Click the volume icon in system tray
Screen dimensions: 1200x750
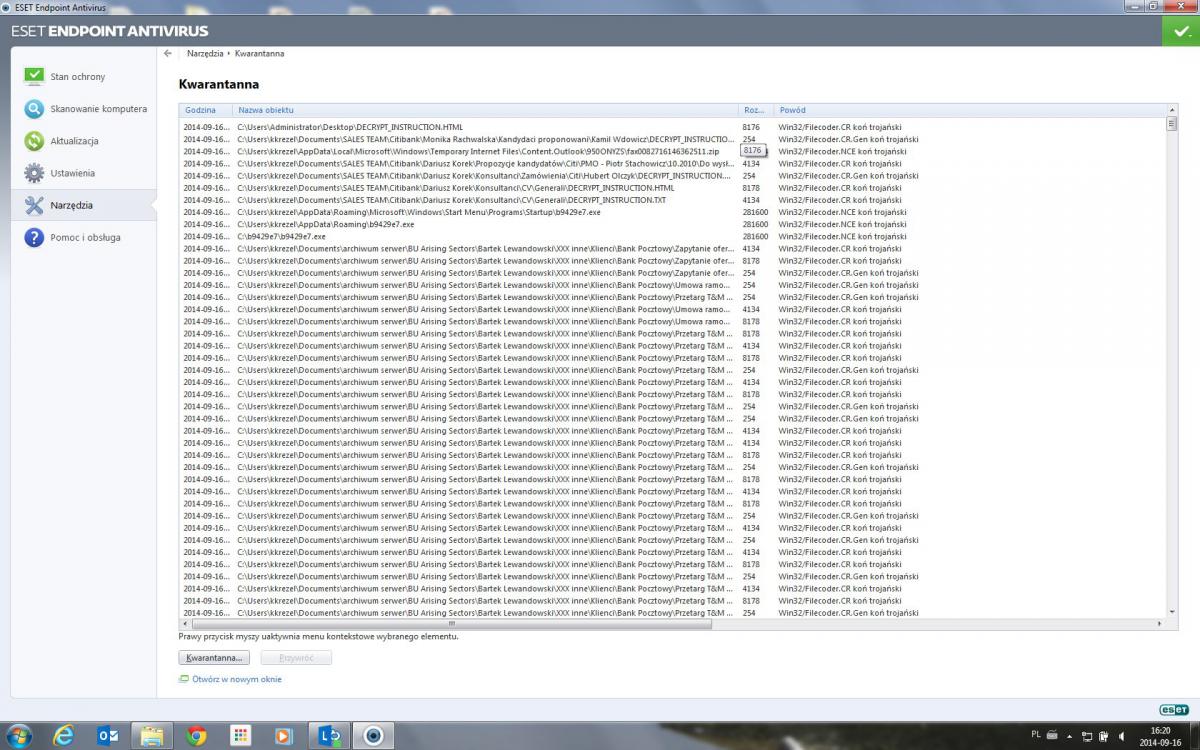pos(1120,736)
